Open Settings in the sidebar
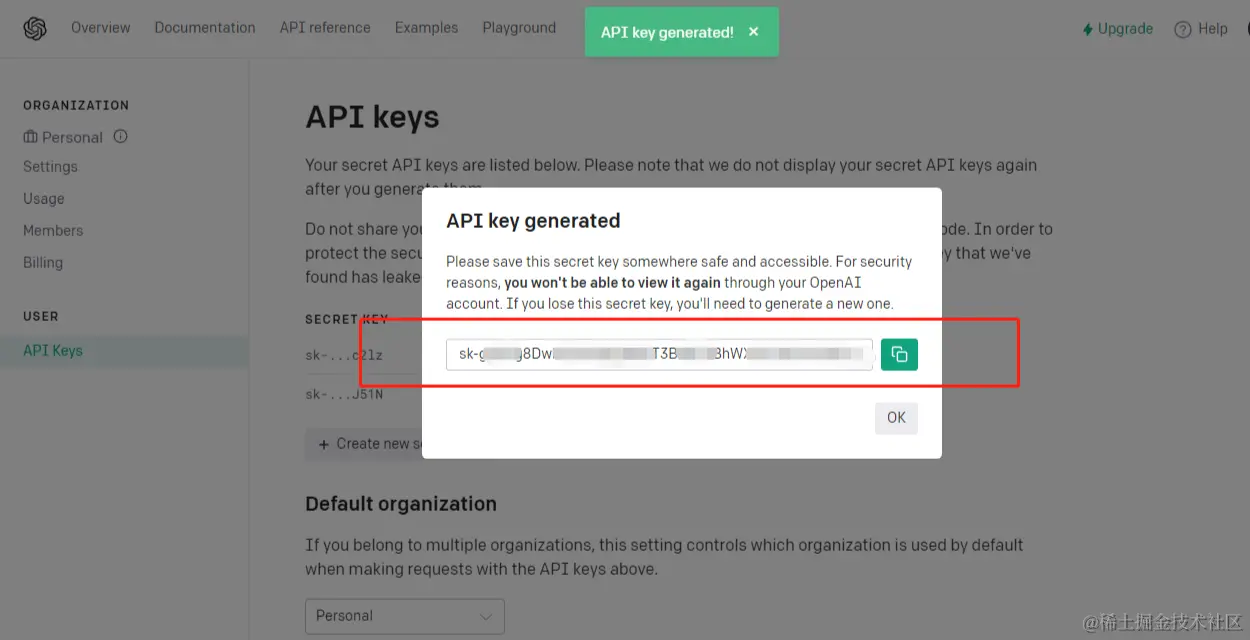This screenshot has height=640, width=1250. tap(50, 167)
